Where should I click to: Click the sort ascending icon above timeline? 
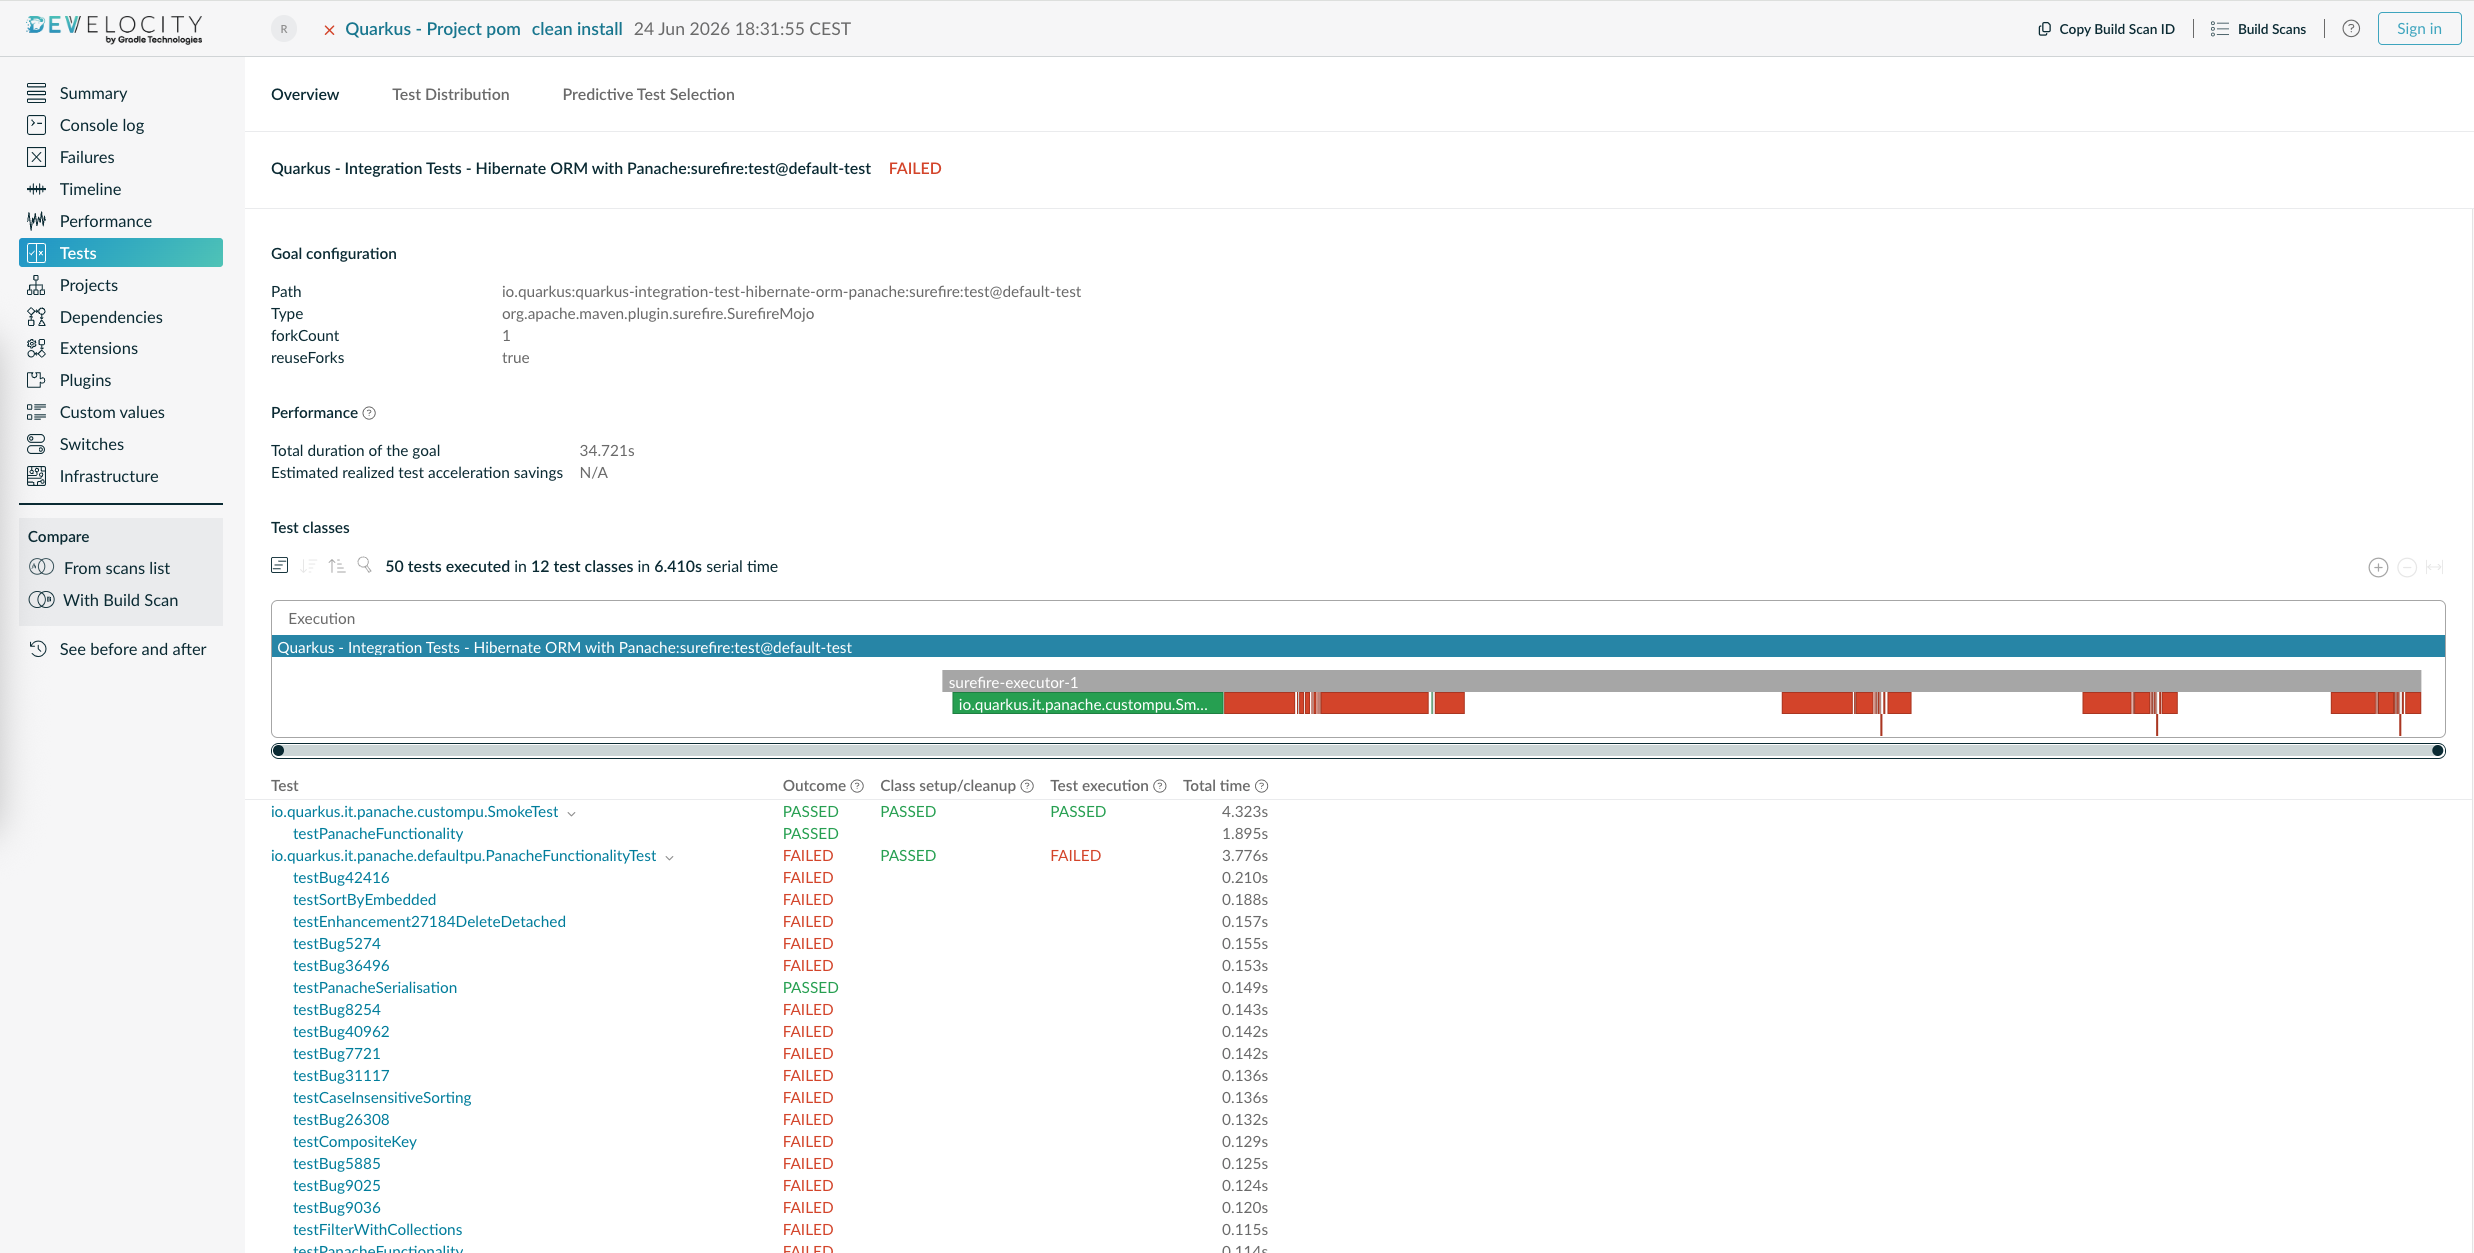pos(337,565)
